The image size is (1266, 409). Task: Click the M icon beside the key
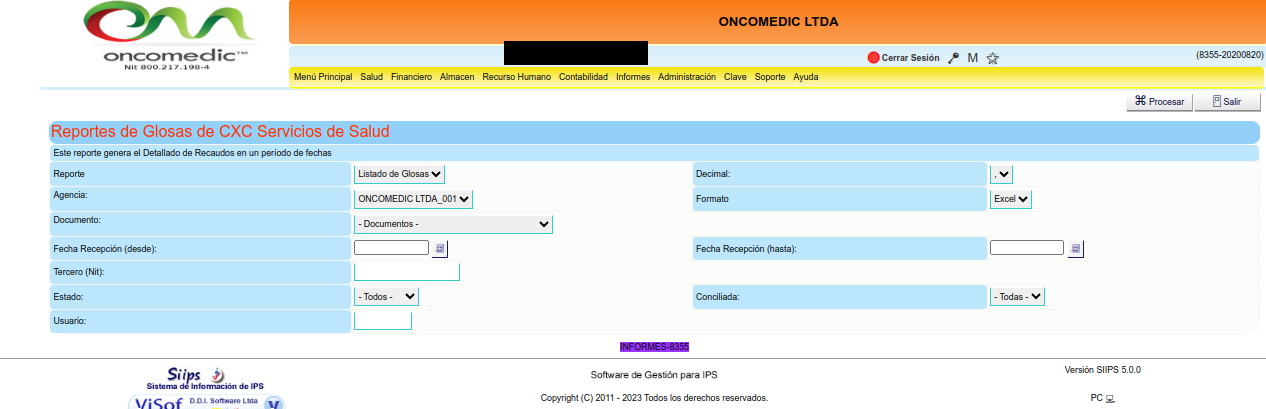tap(972, 58)
